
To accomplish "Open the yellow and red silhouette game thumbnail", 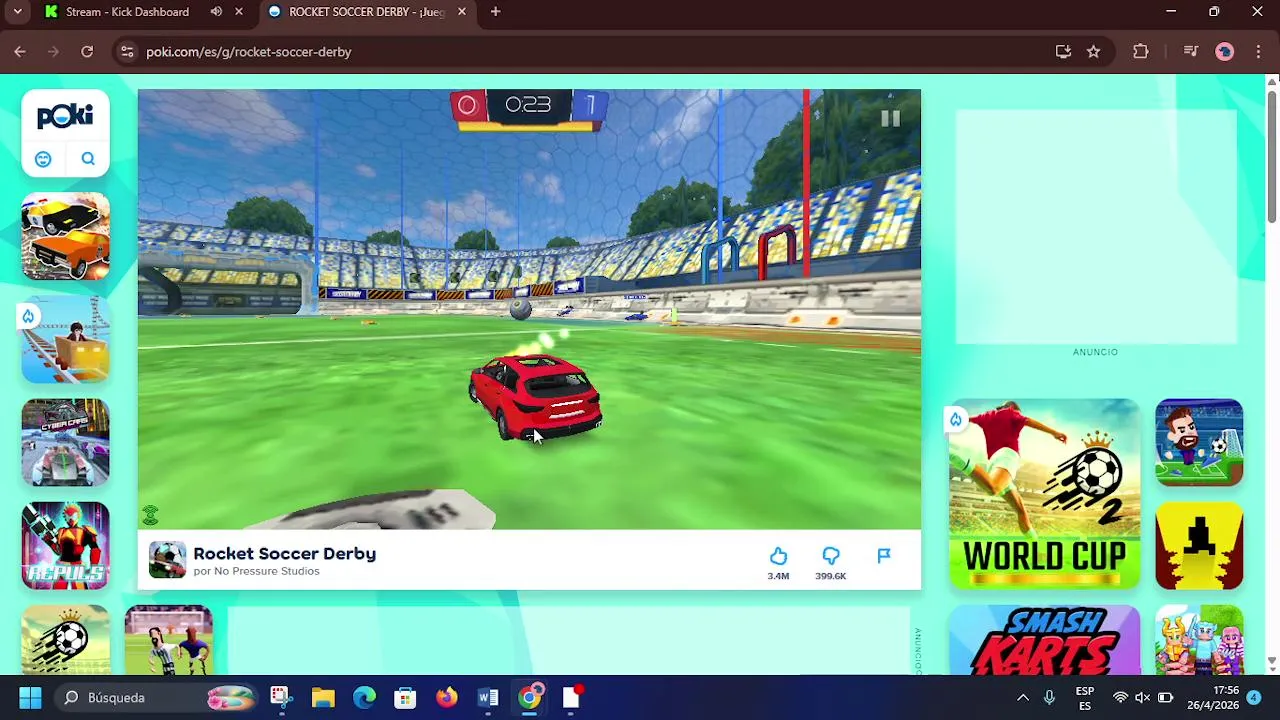I will tap(1199, 546).
